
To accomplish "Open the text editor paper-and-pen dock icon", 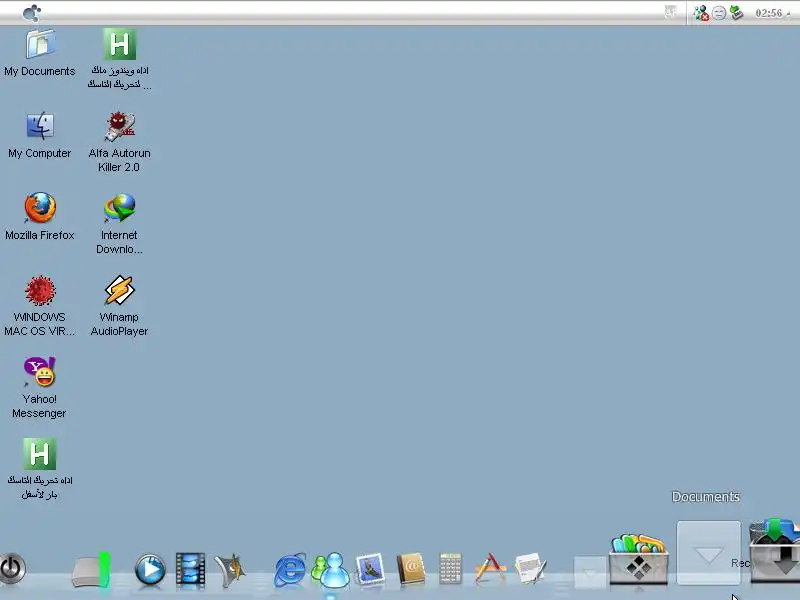I will tap(530, 568).
